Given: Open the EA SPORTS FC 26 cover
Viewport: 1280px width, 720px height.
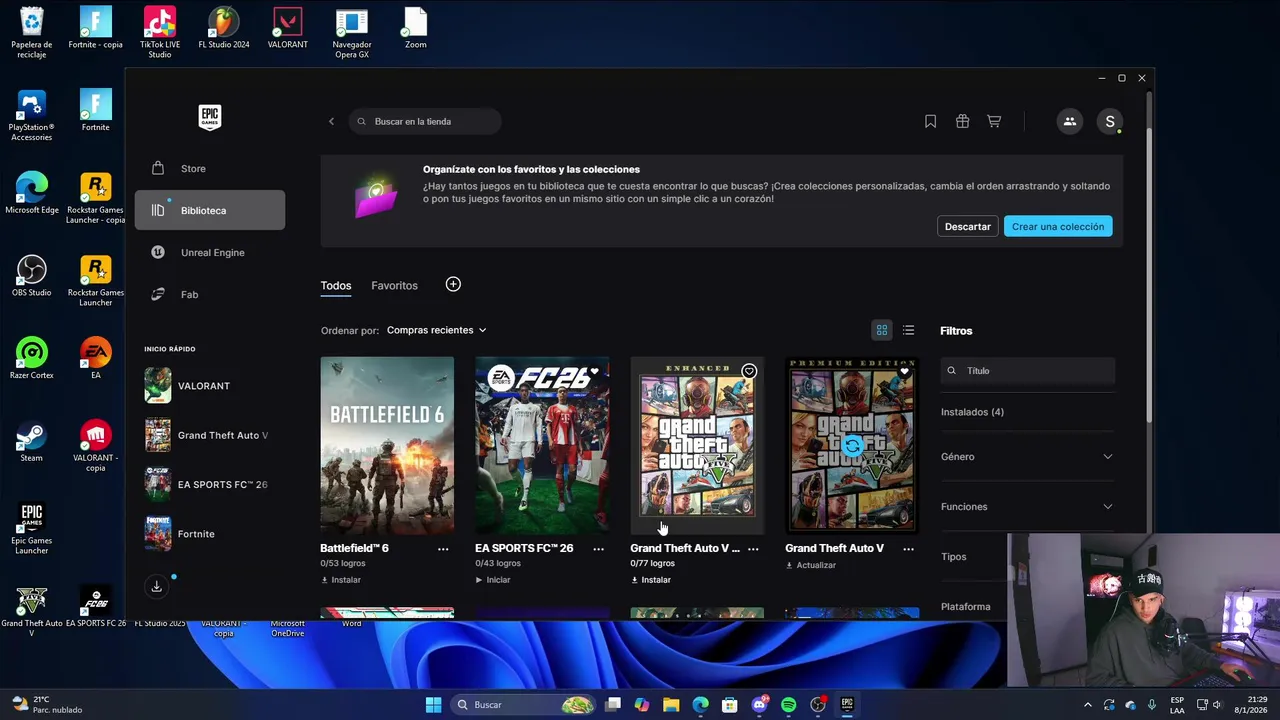Looking at the screenshot, I should [x=542, y=445].
